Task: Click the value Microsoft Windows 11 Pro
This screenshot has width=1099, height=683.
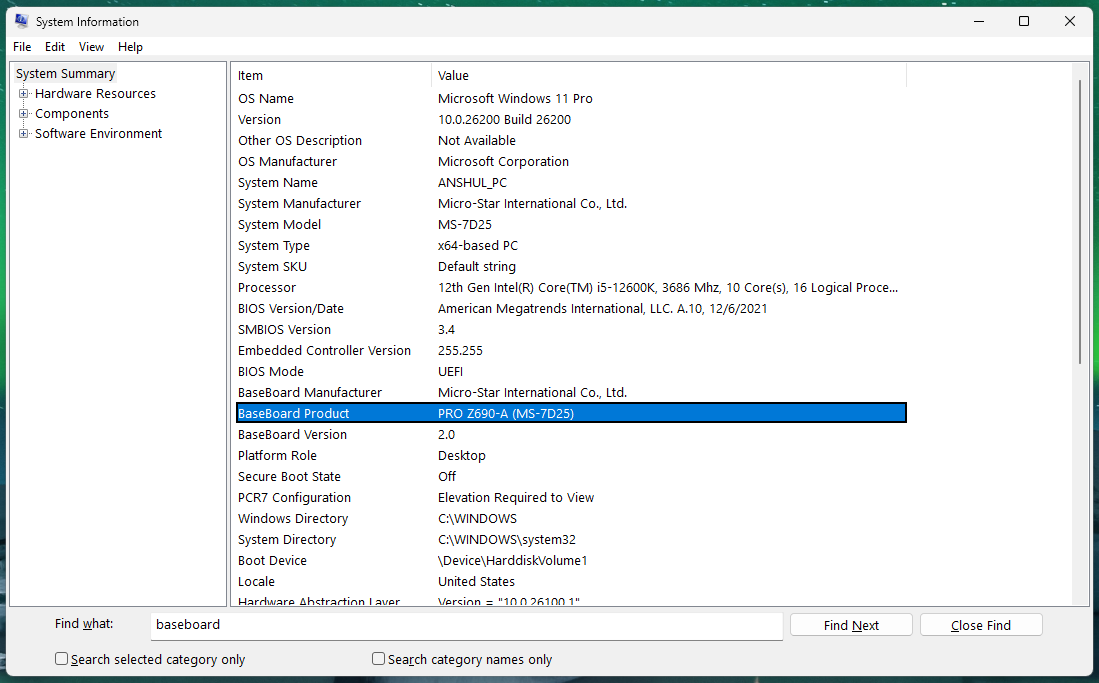Action: pyautogui.click(x=515, y=98)
